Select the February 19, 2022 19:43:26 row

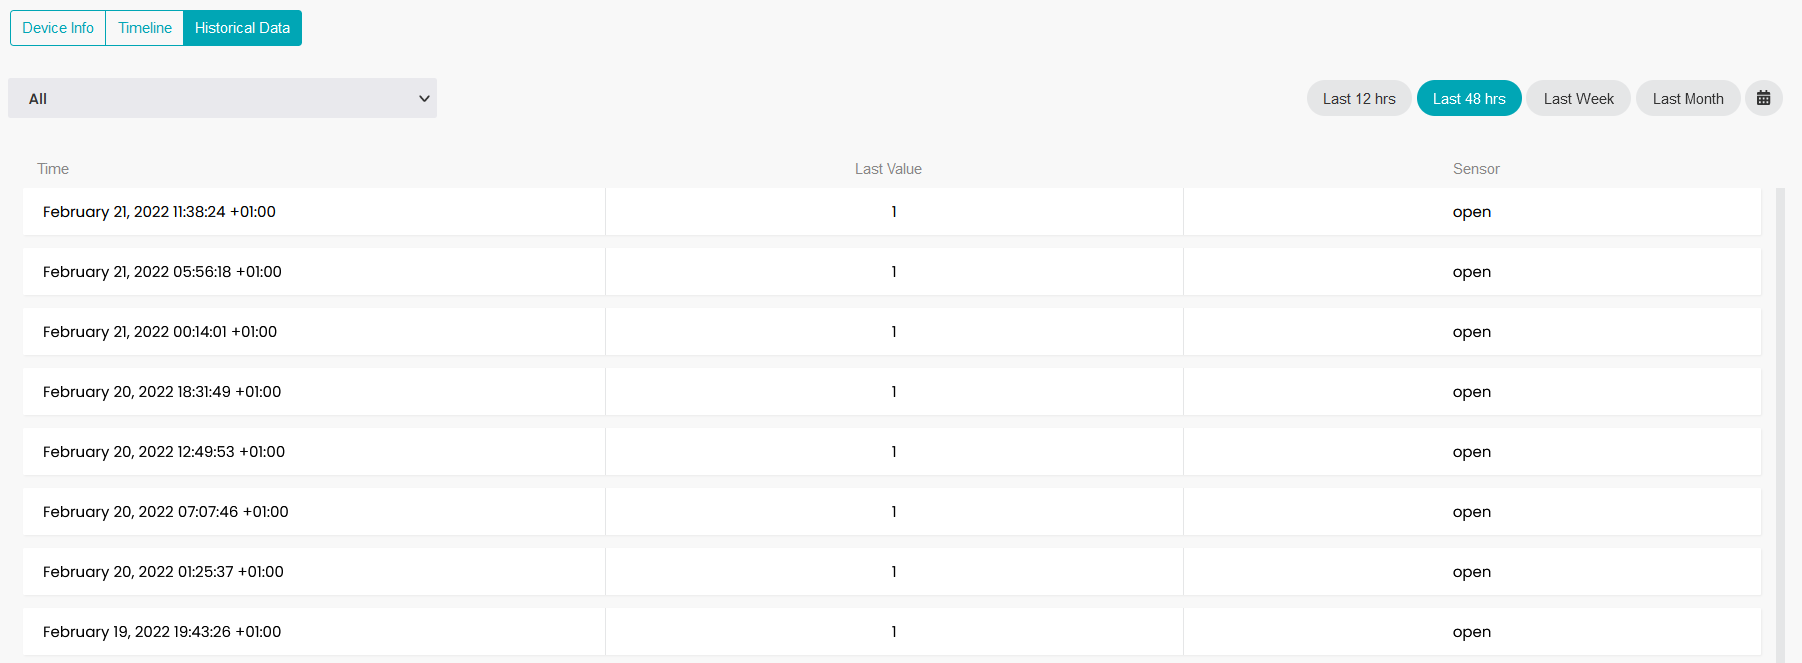point(892,632)
